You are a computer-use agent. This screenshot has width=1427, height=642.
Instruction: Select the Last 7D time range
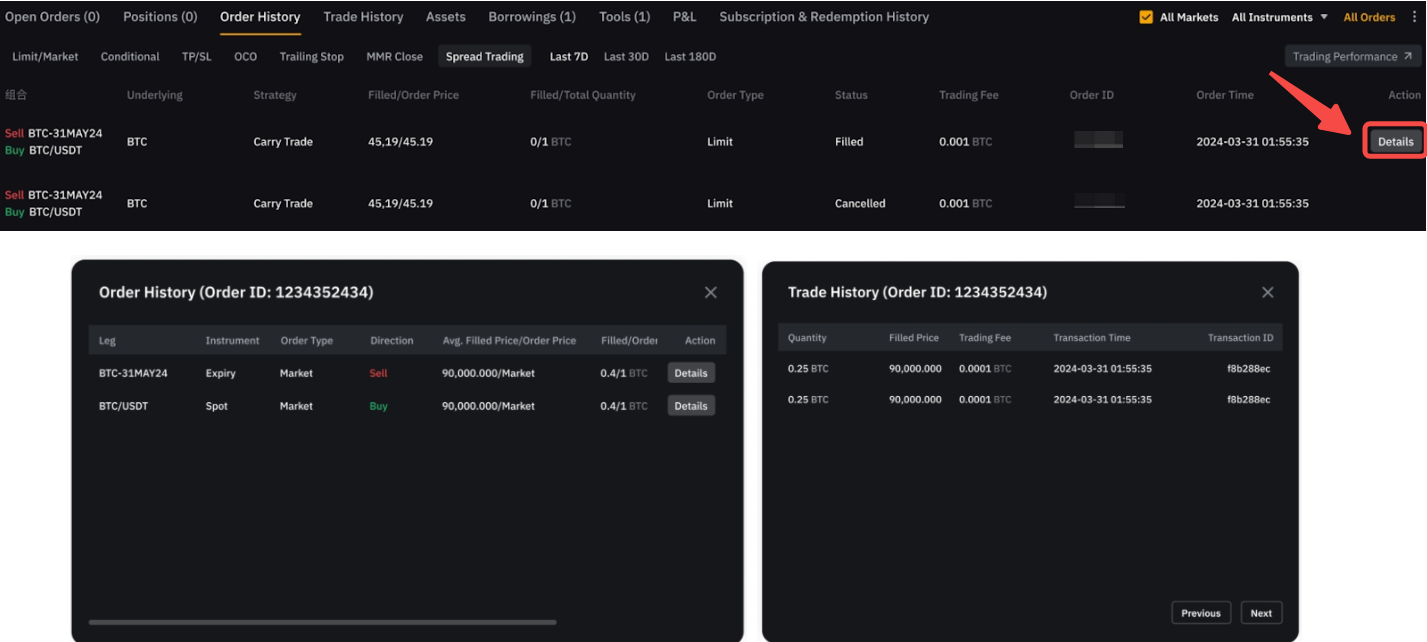point(569,57)
